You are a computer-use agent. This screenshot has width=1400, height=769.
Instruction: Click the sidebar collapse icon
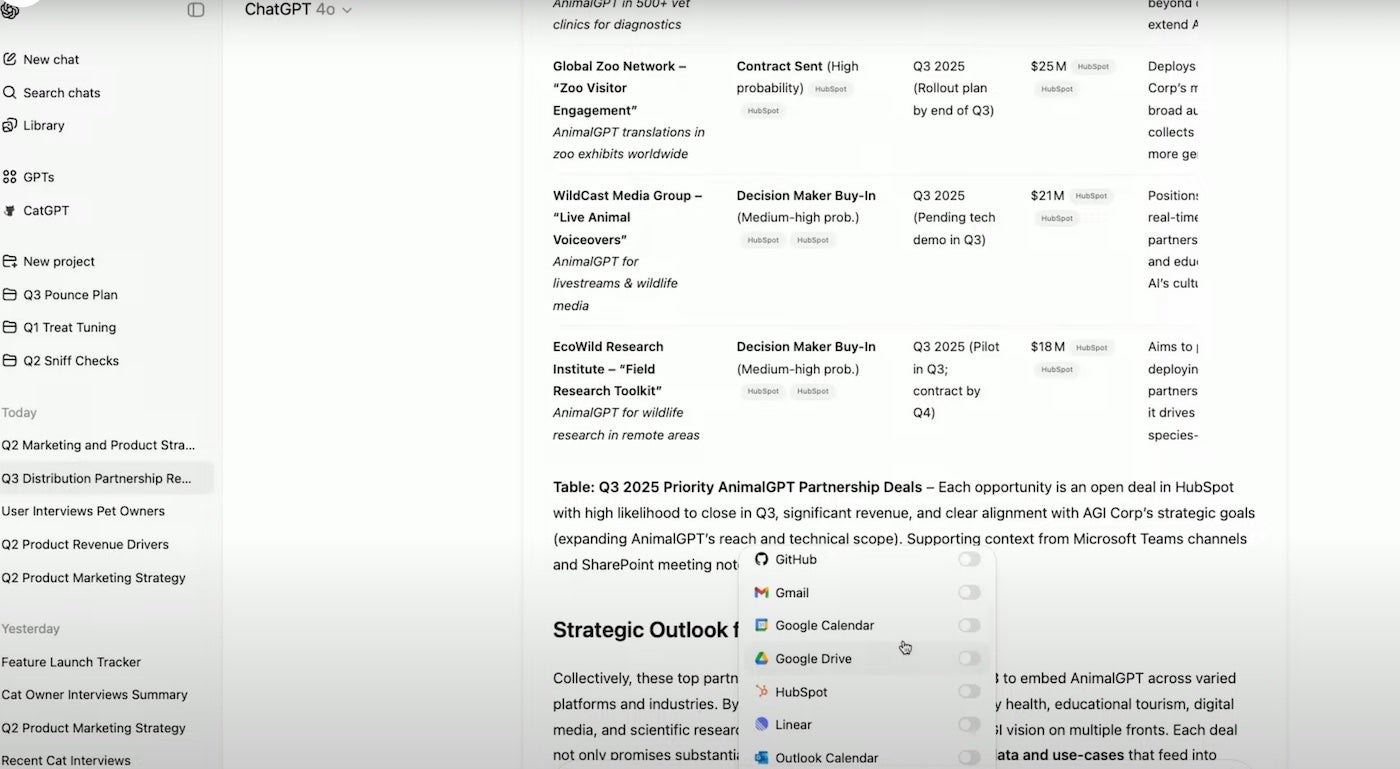[196, 10]
